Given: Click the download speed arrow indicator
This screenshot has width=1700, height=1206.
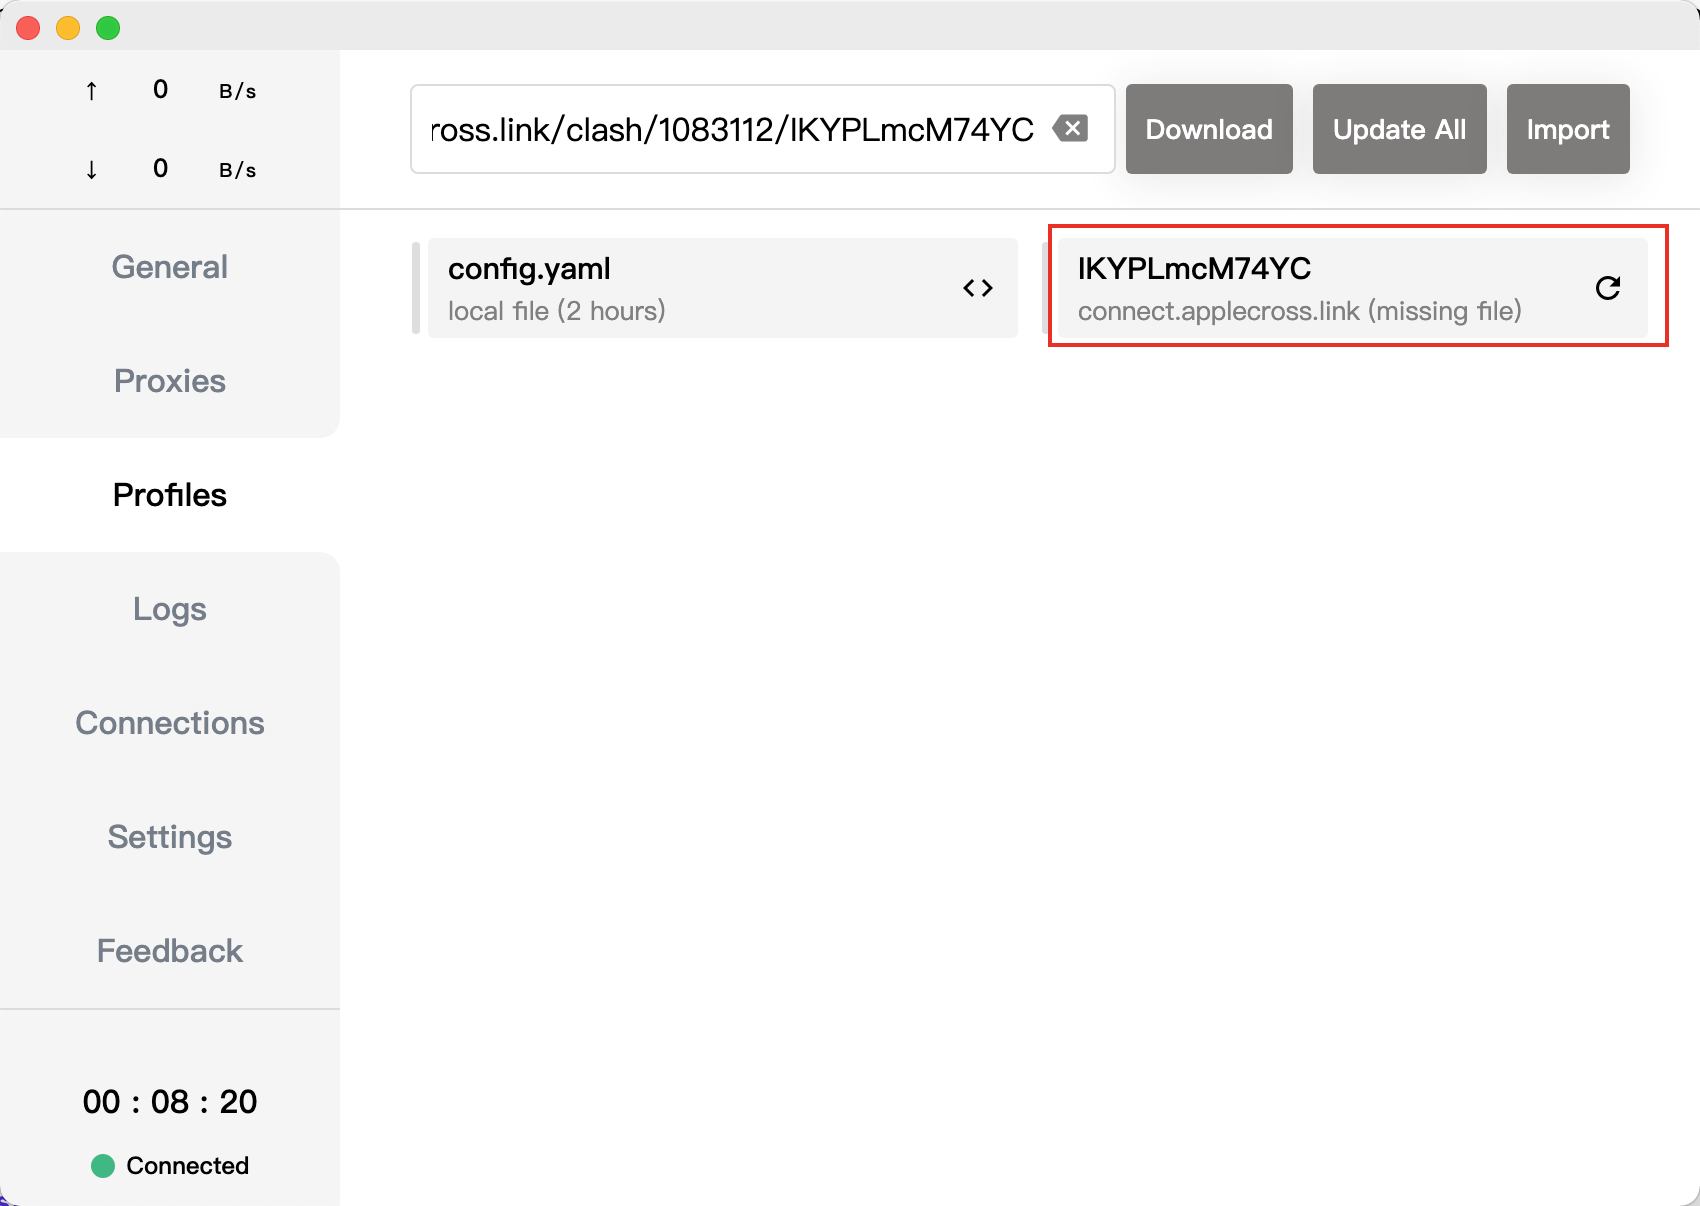Looking at the screenshot, I should click(x=91, y=168).
